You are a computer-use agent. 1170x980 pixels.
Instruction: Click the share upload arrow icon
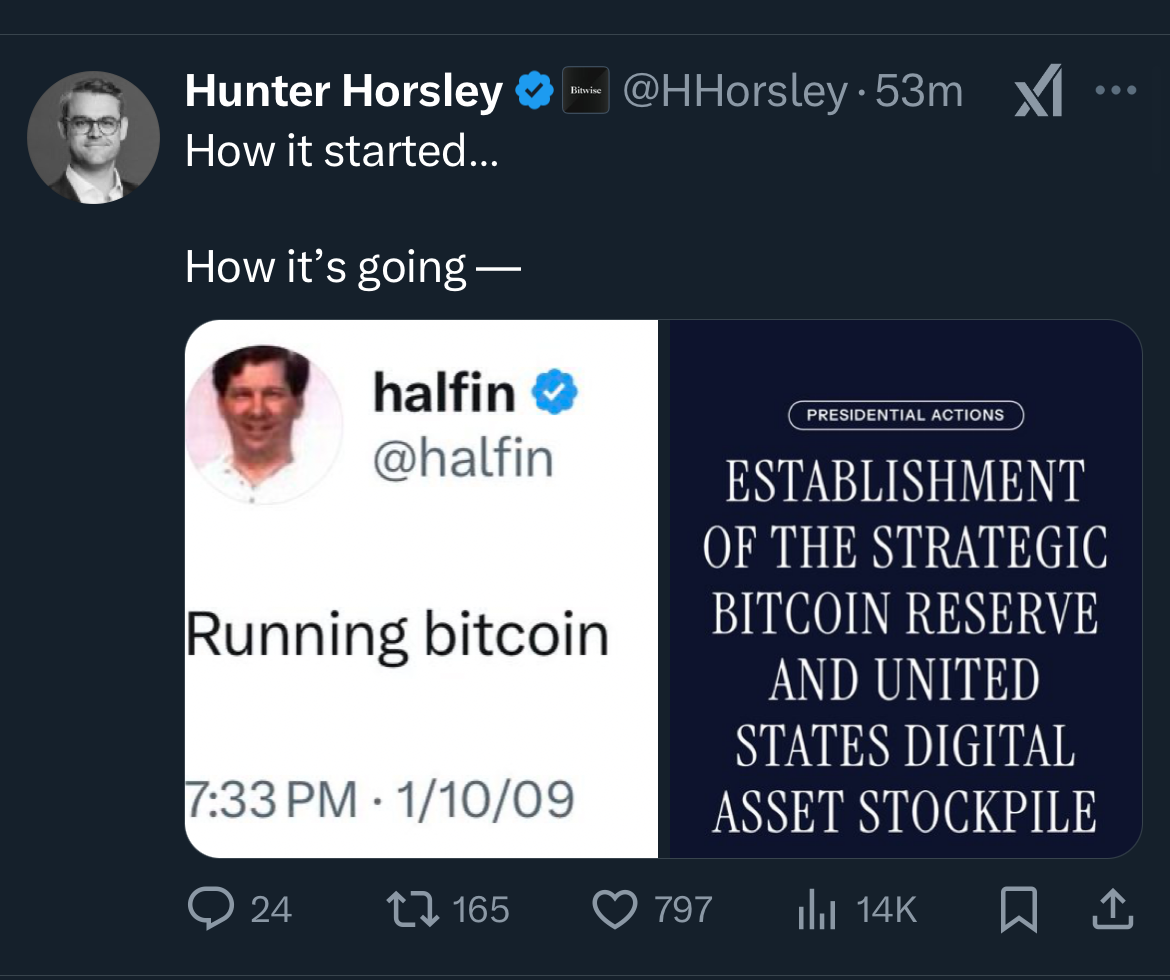[x=1116, y=908]
